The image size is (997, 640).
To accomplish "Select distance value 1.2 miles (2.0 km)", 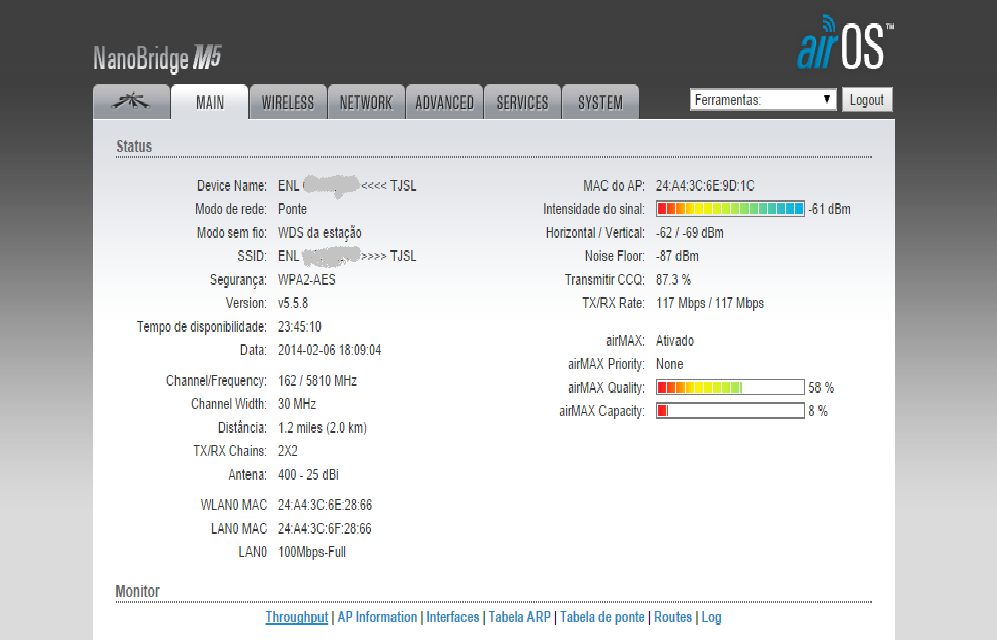I will point(322,428).
